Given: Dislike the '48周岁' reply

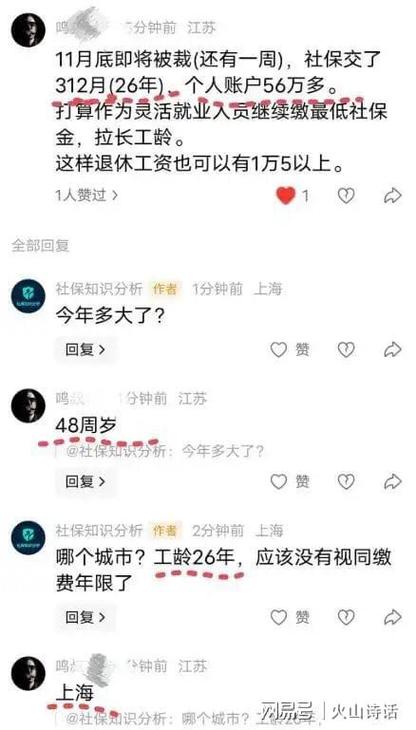Looking at the screenshot, I should point(346,481).
